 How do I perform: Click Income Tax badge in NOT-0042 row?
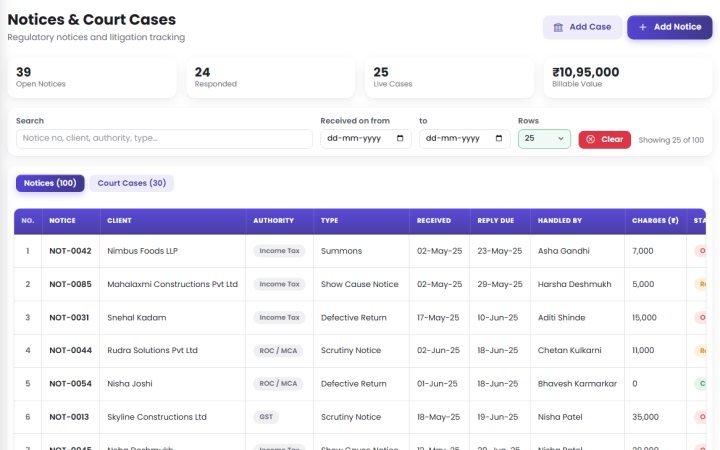pyautogui.click(x=279, y=251)
